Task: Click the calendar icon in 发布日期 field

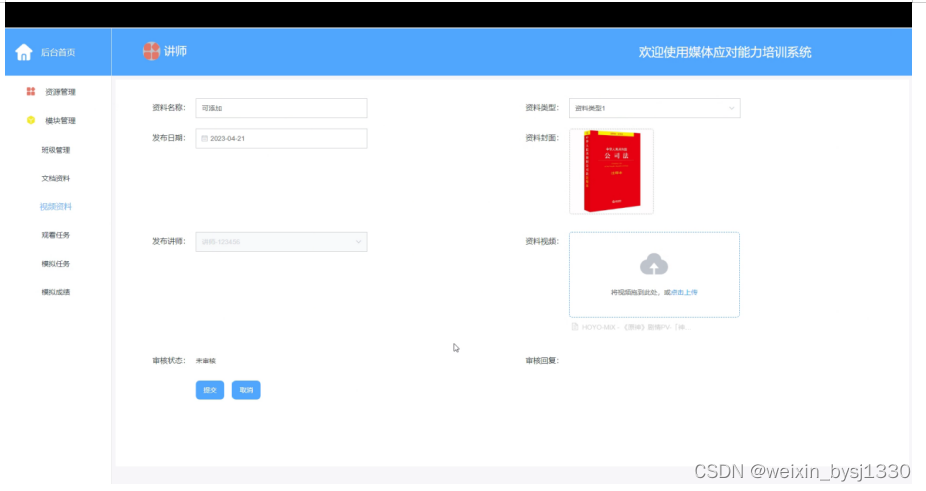Action: 204,138
